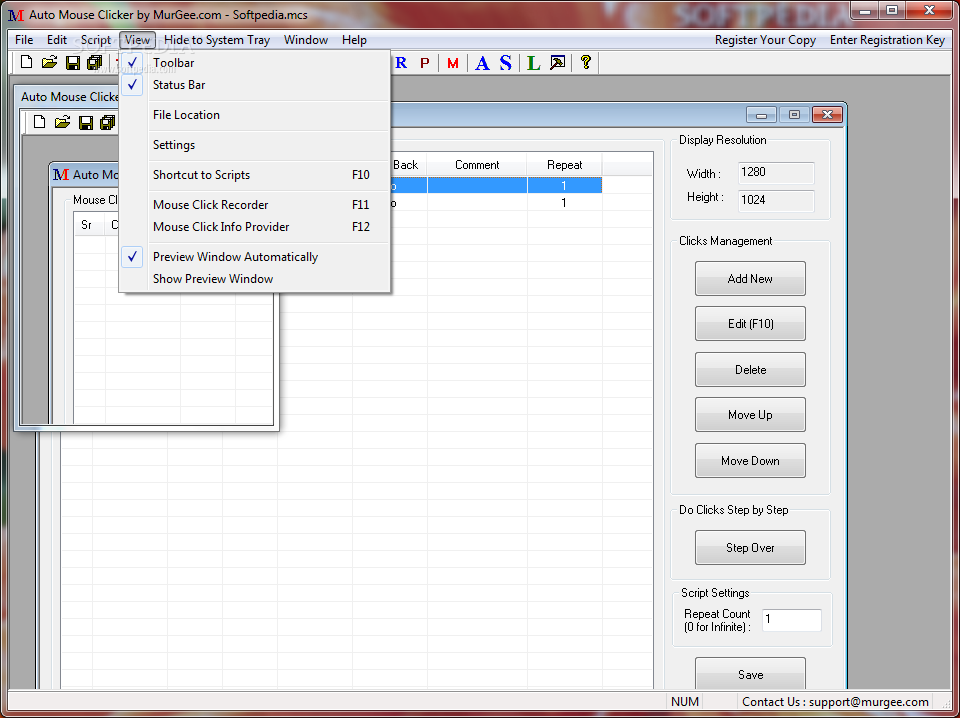Click the Repeat column header

point(564,165)
